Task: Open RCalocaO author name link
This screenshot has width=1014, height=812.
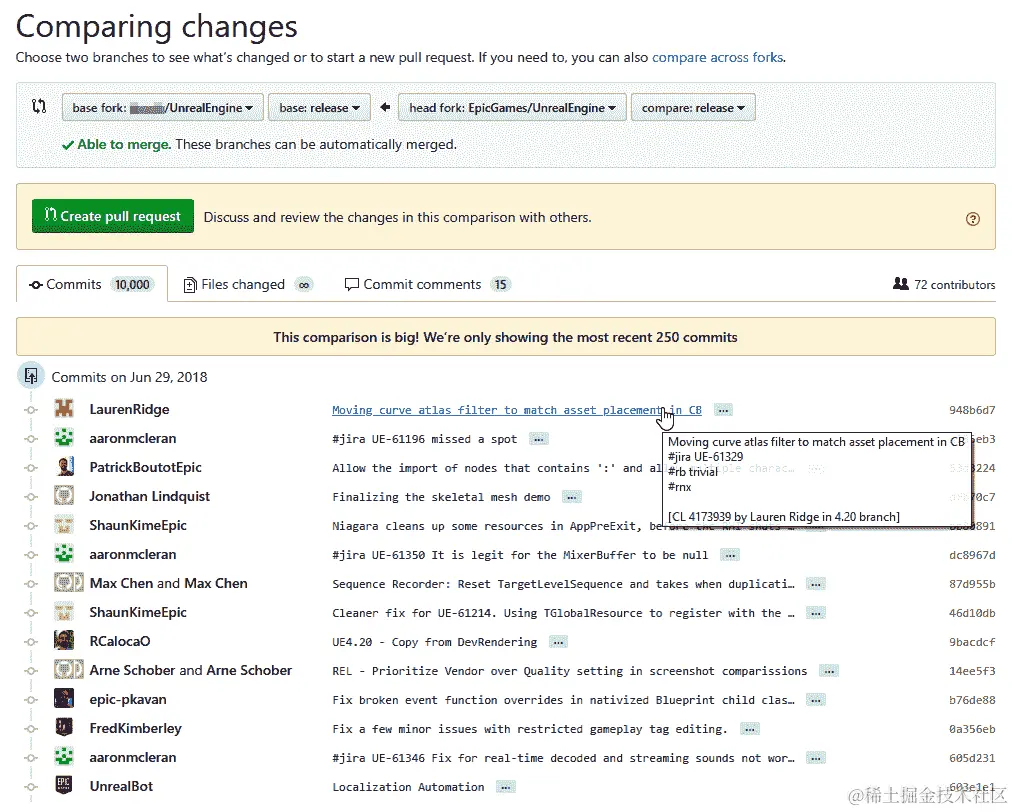Action: [120, 641]
